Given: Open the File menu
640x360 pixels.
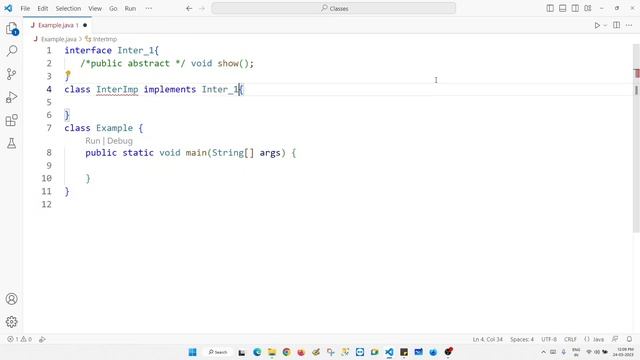Looking at the screenshot, I should pos(25,8).
